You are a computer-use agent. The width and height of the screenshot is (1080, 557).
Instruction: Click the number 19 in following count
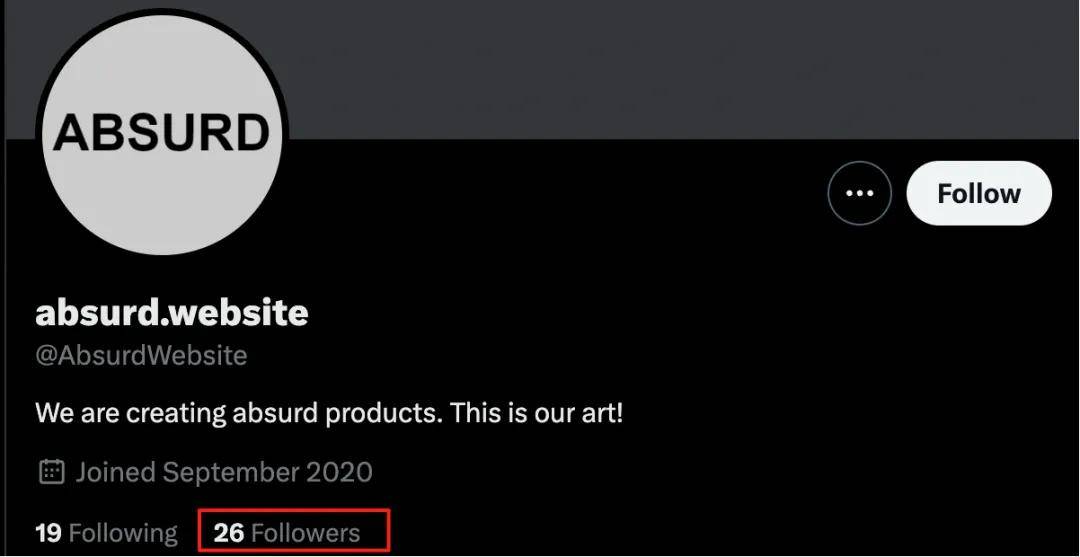click(x=48, y=532)
